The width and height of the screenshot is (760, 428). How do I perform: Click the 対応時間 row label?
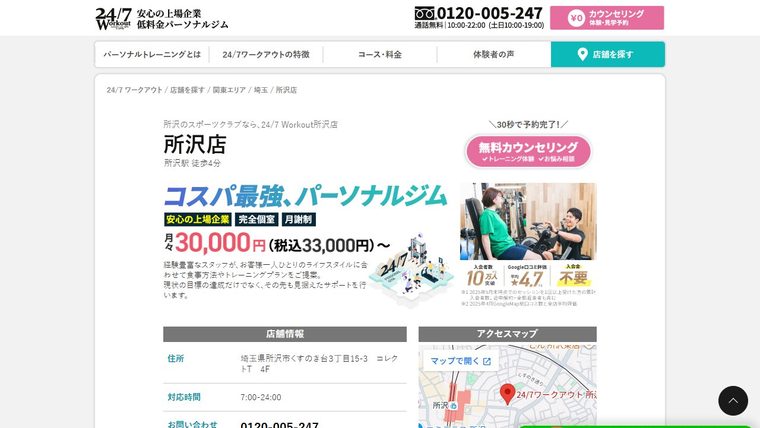pos(184,397)
